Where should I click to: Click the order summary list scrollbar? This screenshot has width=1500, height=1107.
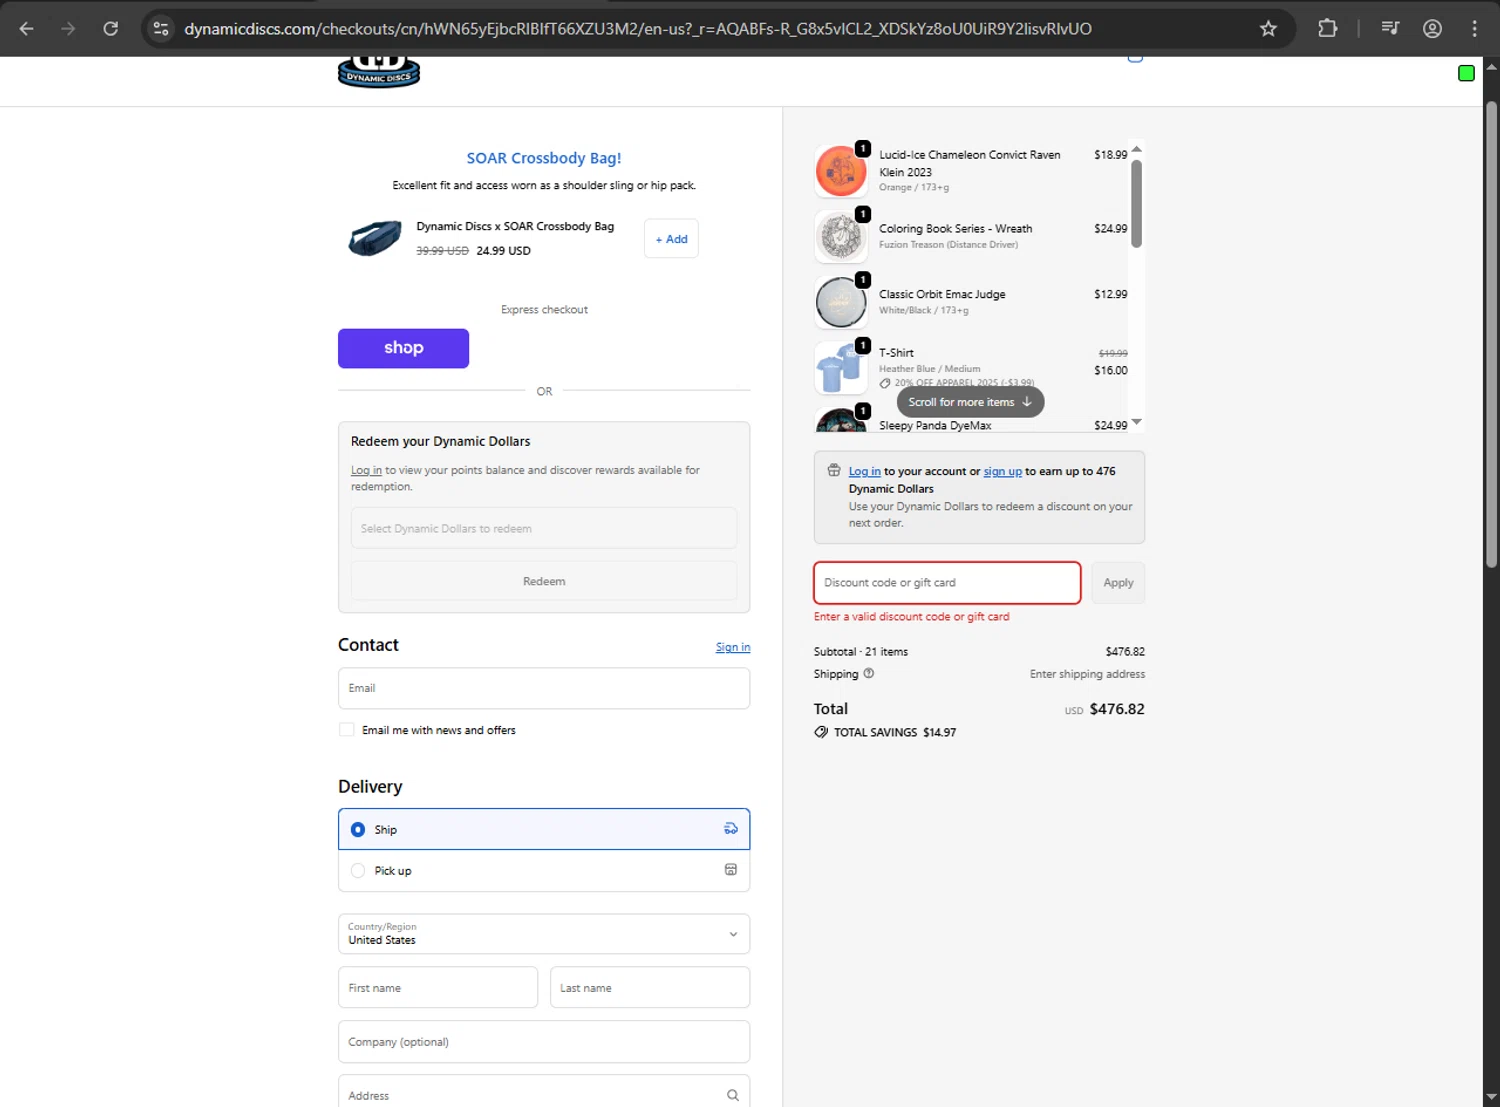click(x=1136, y=204)
